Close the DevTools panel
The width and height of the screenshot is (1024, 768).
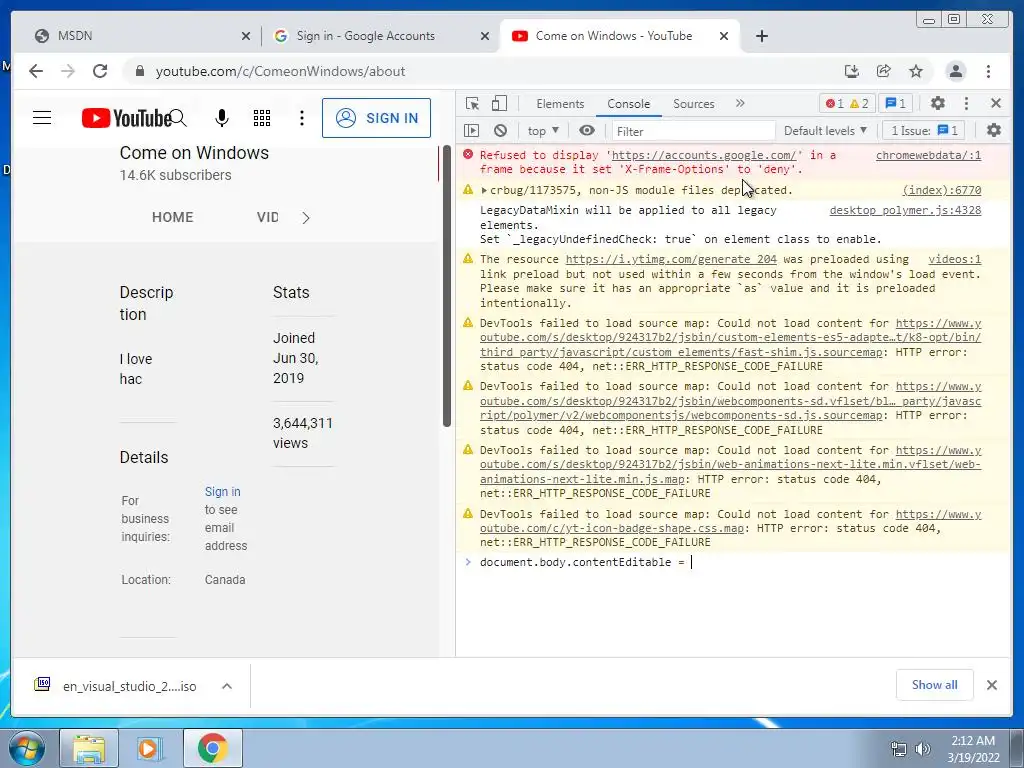coord(996,103)
